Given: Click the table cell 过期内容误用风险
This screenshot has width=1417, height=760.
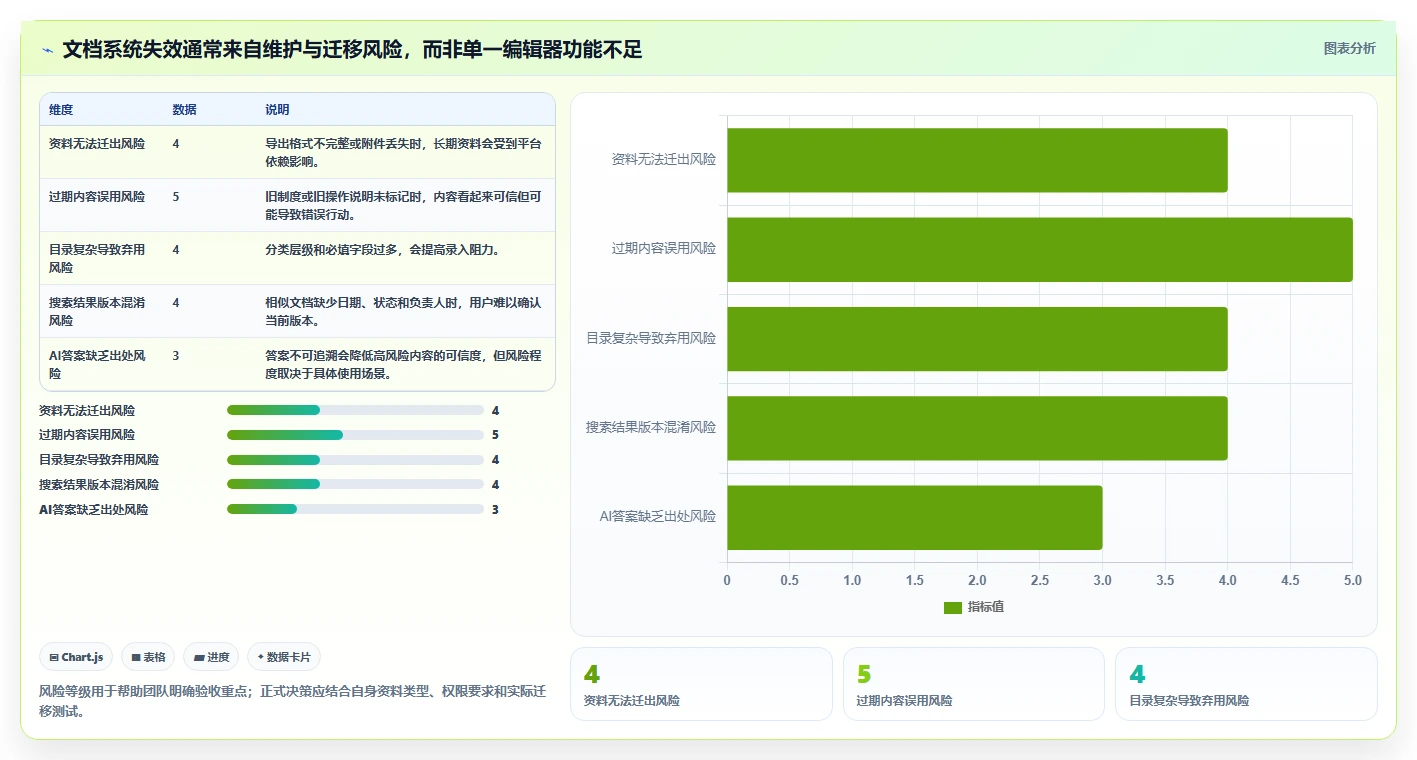Looking at the screenshot, I should click(x=97, y=197).
